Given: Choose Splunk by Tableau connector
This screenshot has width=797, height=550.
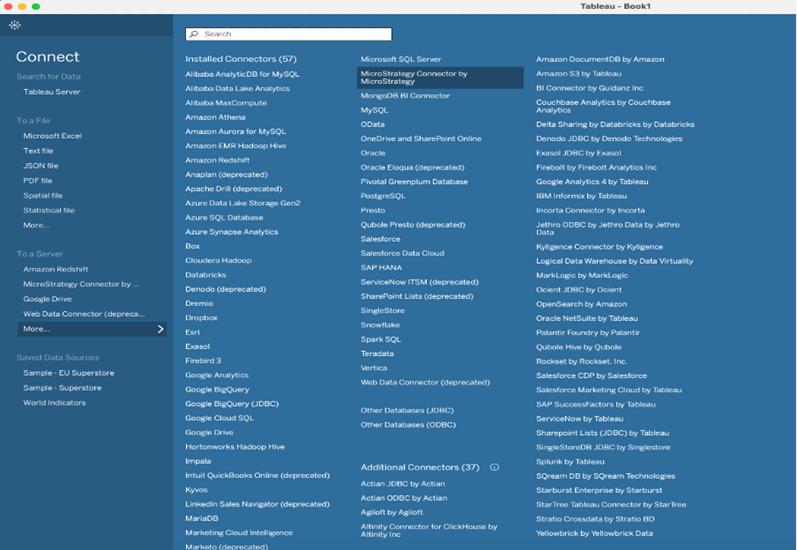Looking at the screenshot, I should (570, 462).
